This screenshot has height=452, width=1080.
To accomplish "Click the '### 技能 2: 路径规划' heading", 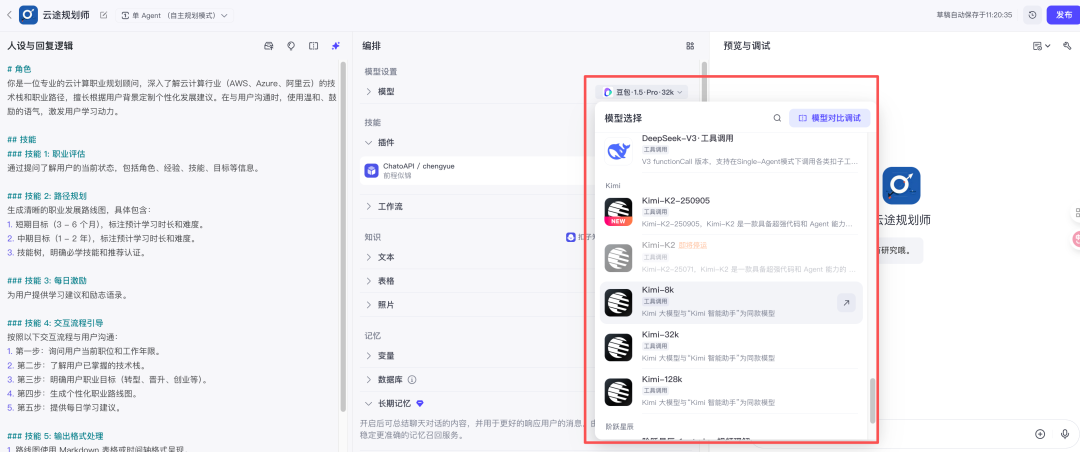I will (46, 196).
